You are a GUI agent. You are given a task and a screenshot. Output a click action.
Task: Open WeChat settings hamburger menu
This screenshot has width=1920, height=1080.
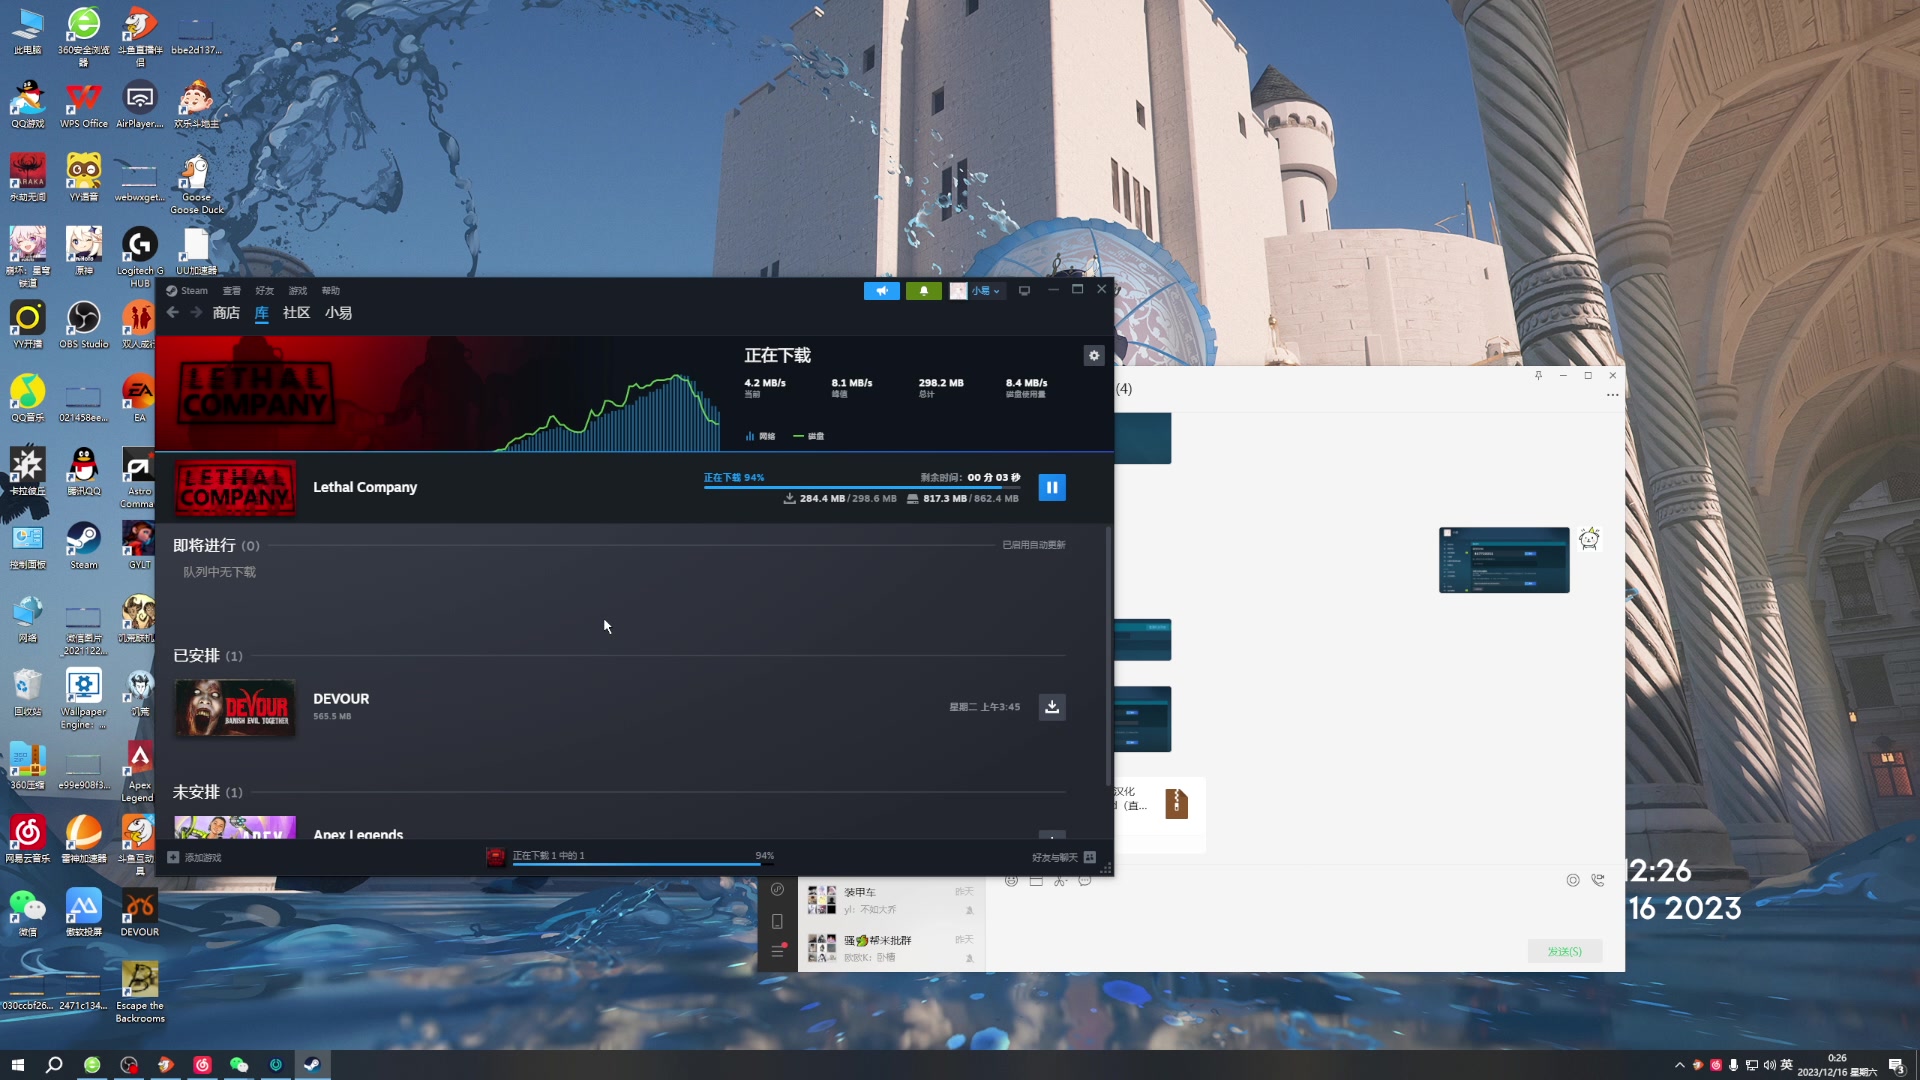pos(777,951)
